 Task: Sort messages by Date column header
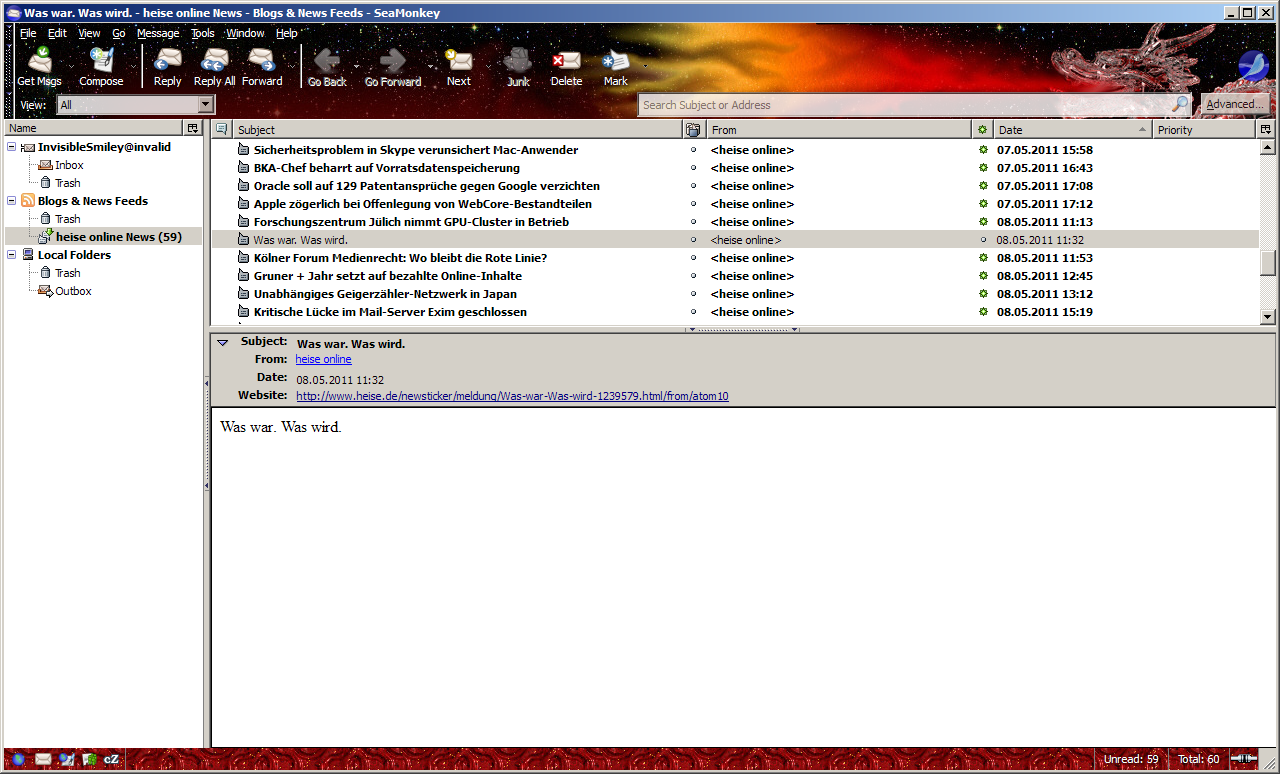[x=1073, y=129]
